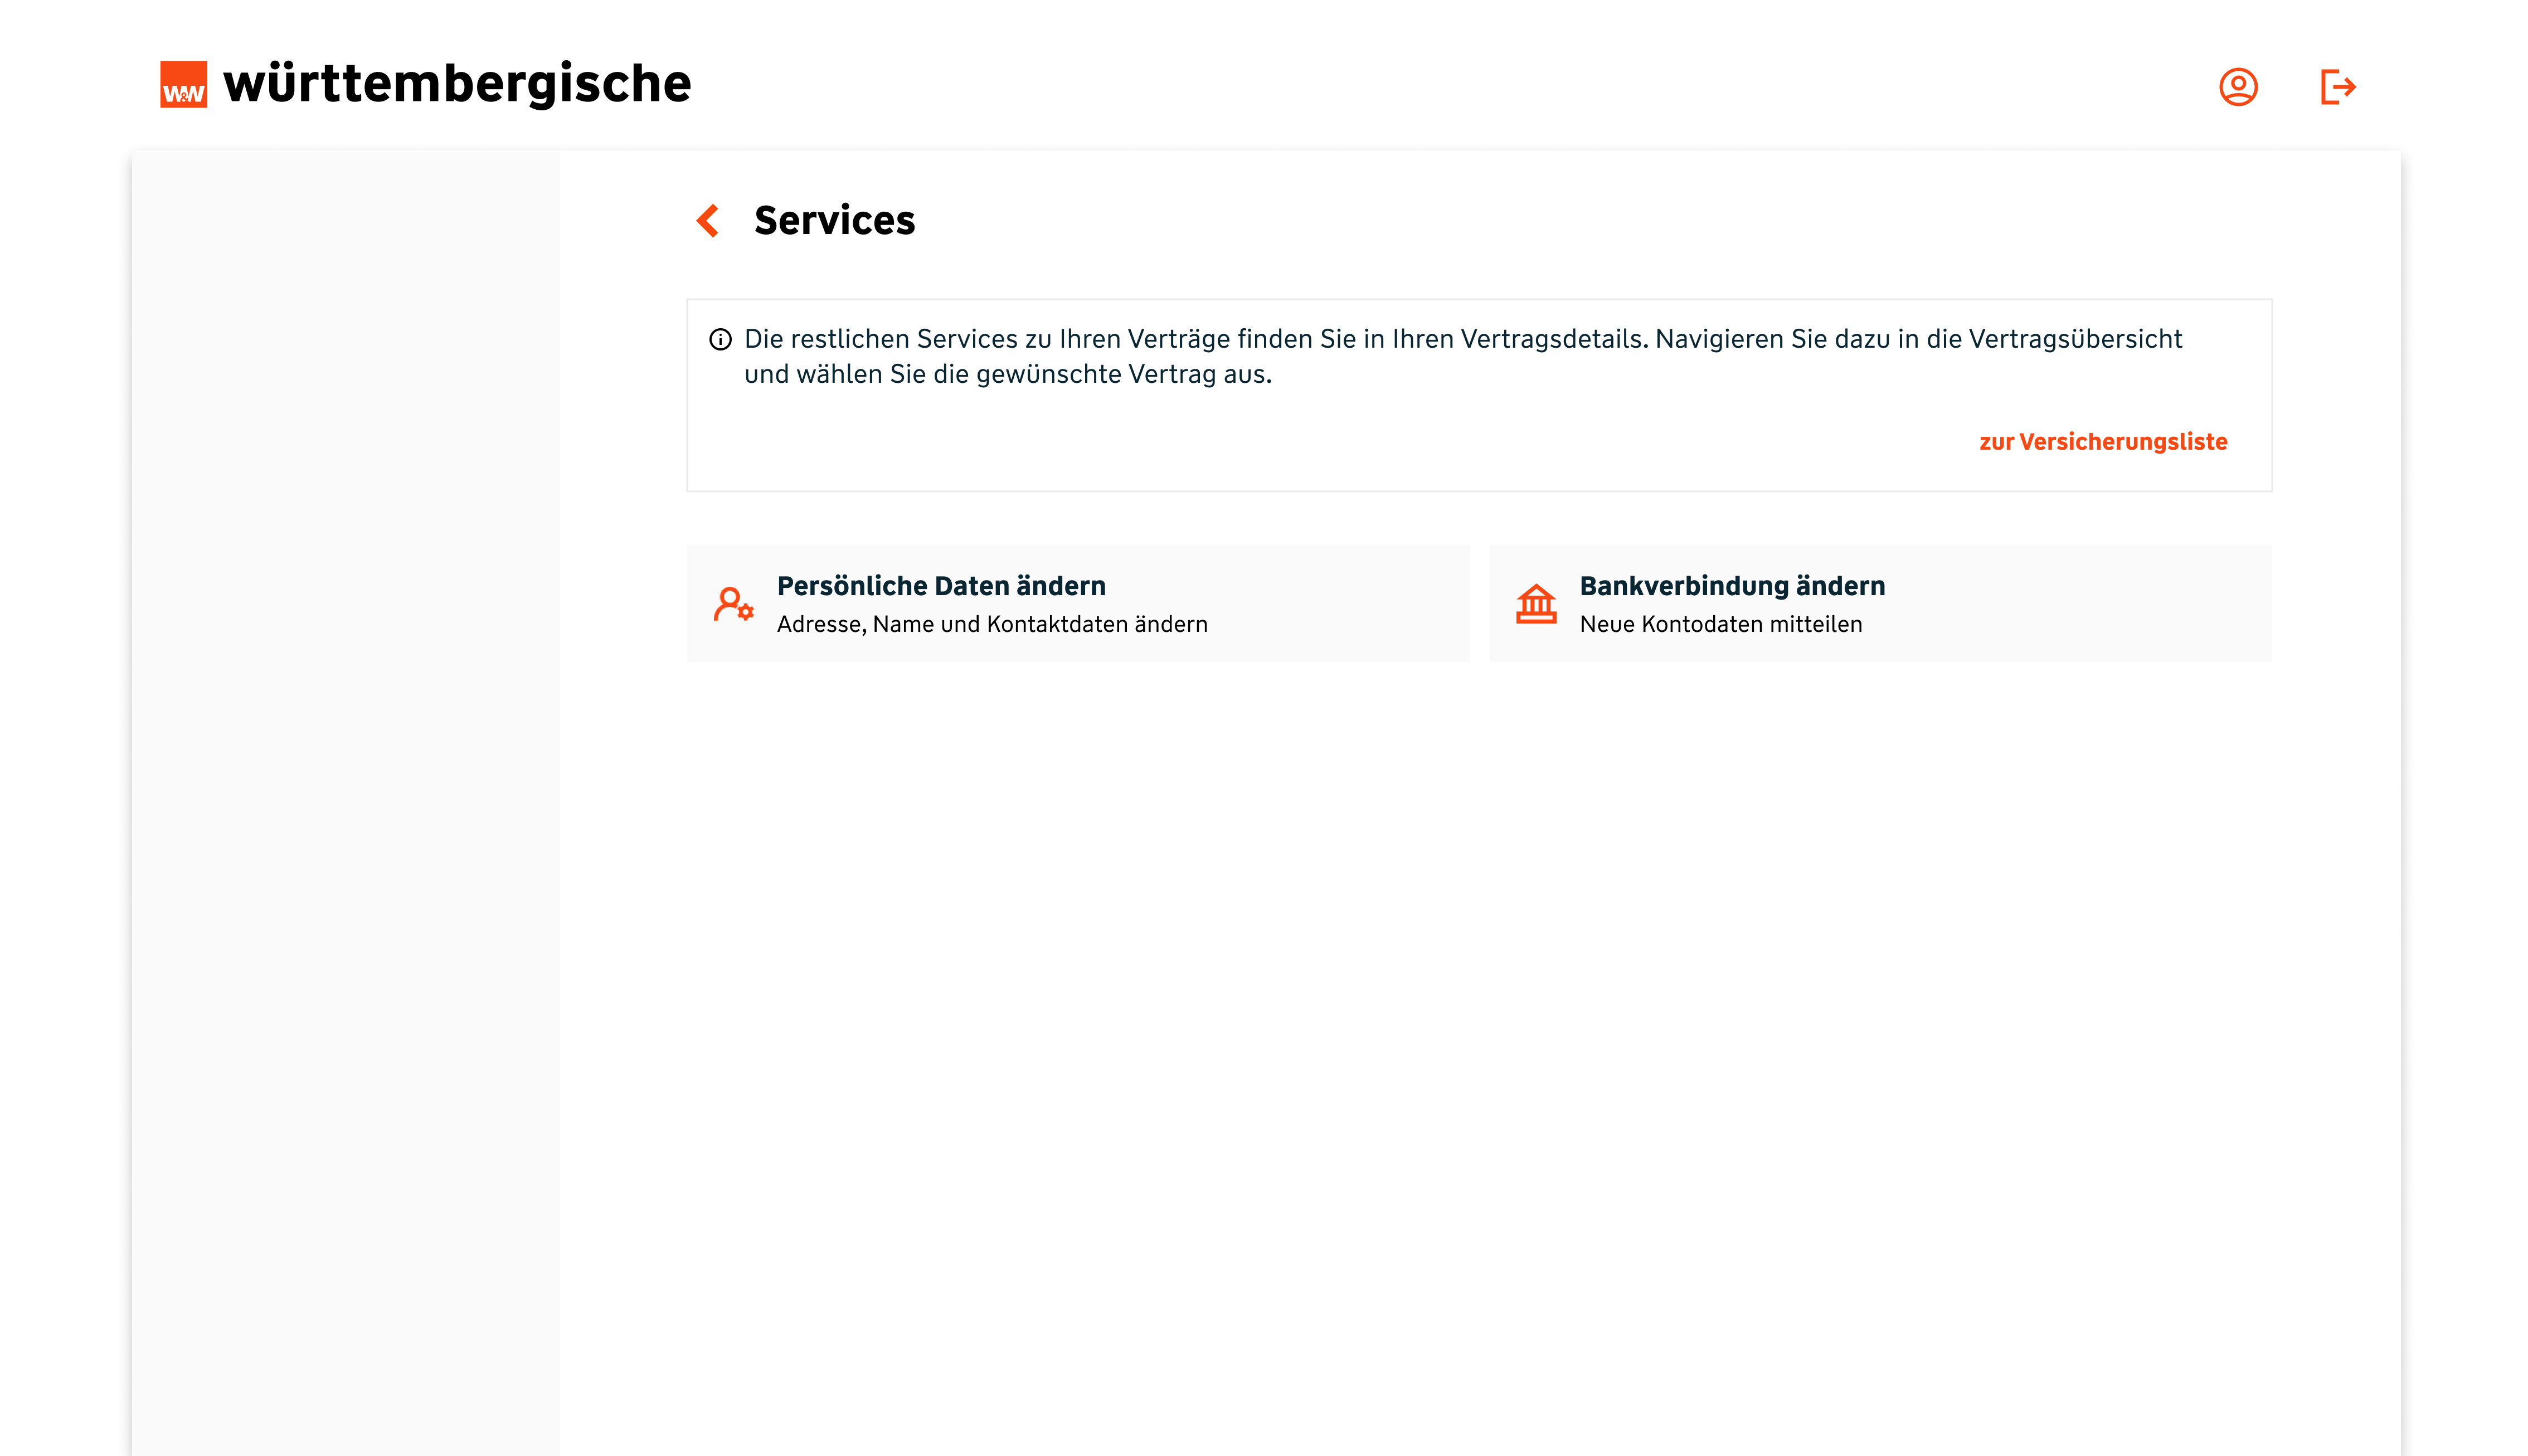Click the 'Services' page heading
Screen dimensions: 2528x1456
click(834, 220)
